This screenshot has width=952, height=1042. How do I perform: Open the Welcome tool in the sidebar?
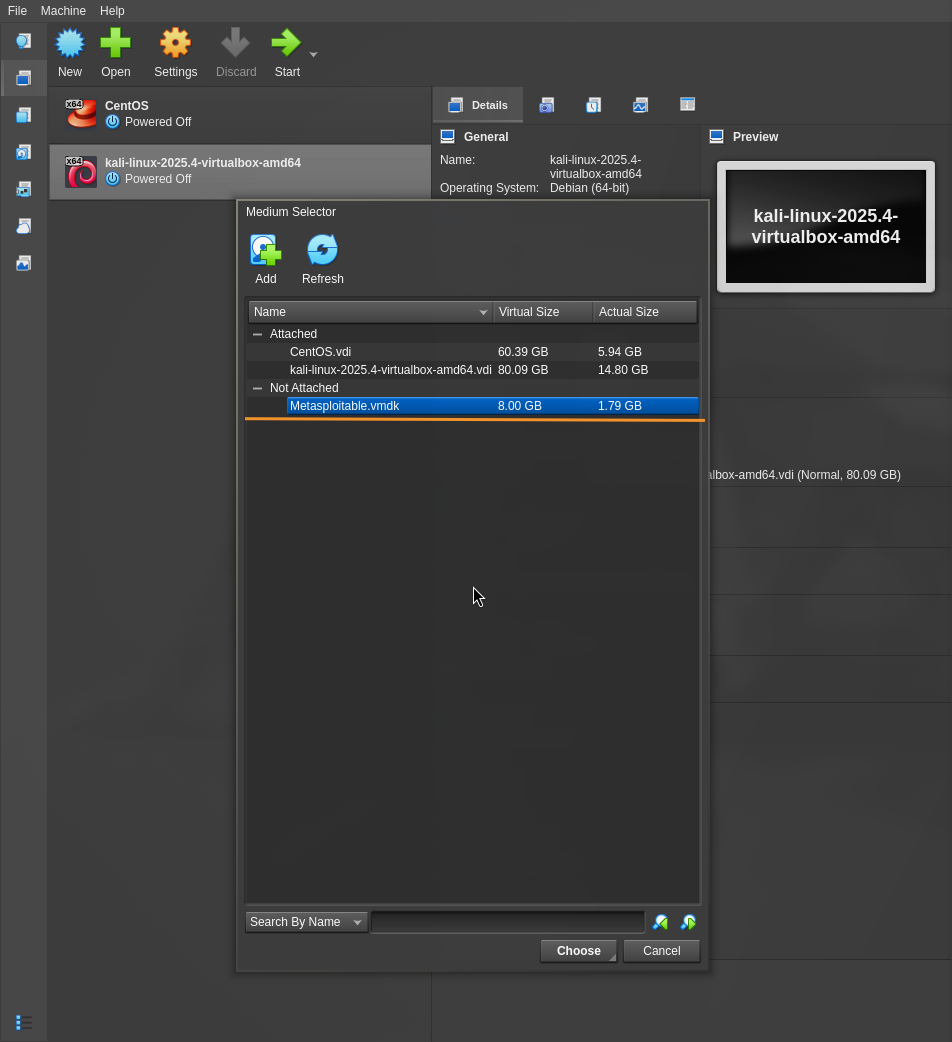[23, 41]
